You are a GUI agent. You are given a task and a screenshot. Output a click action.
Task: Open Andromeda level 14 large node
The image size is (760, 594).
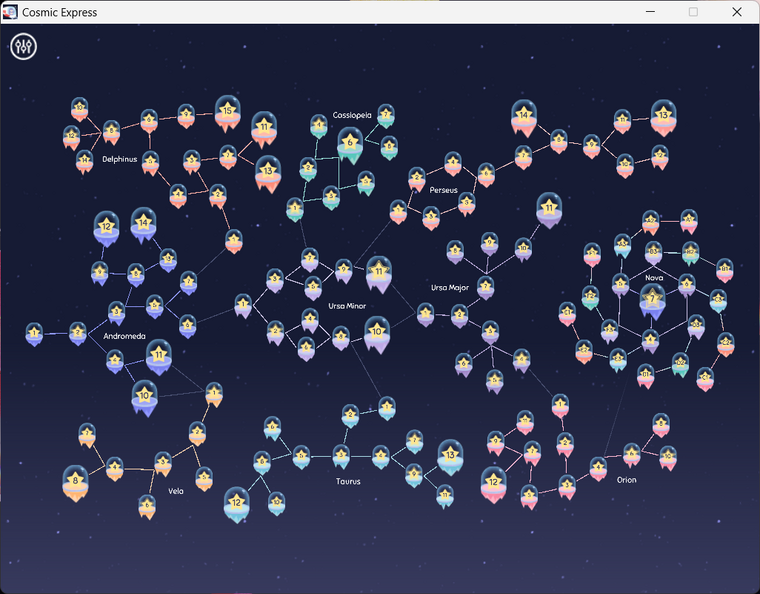click(x=143, y=225)
